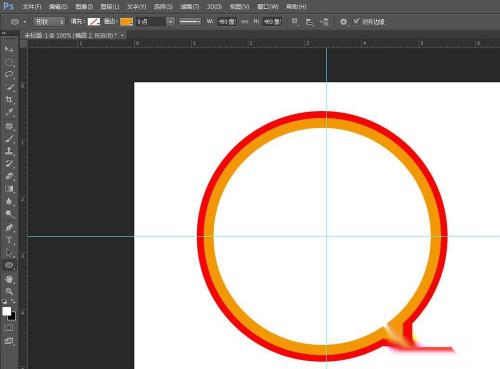Toggle link between shape width and height
Screen dimensions: 500x369
[x=245, y=22]
